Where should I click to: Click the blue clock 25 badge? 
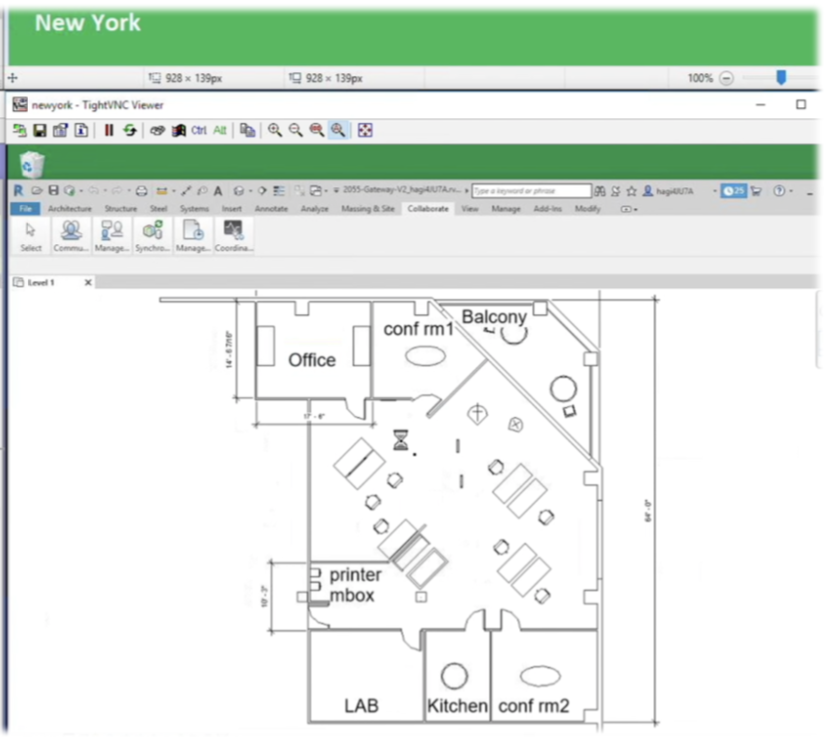point(733,191)
